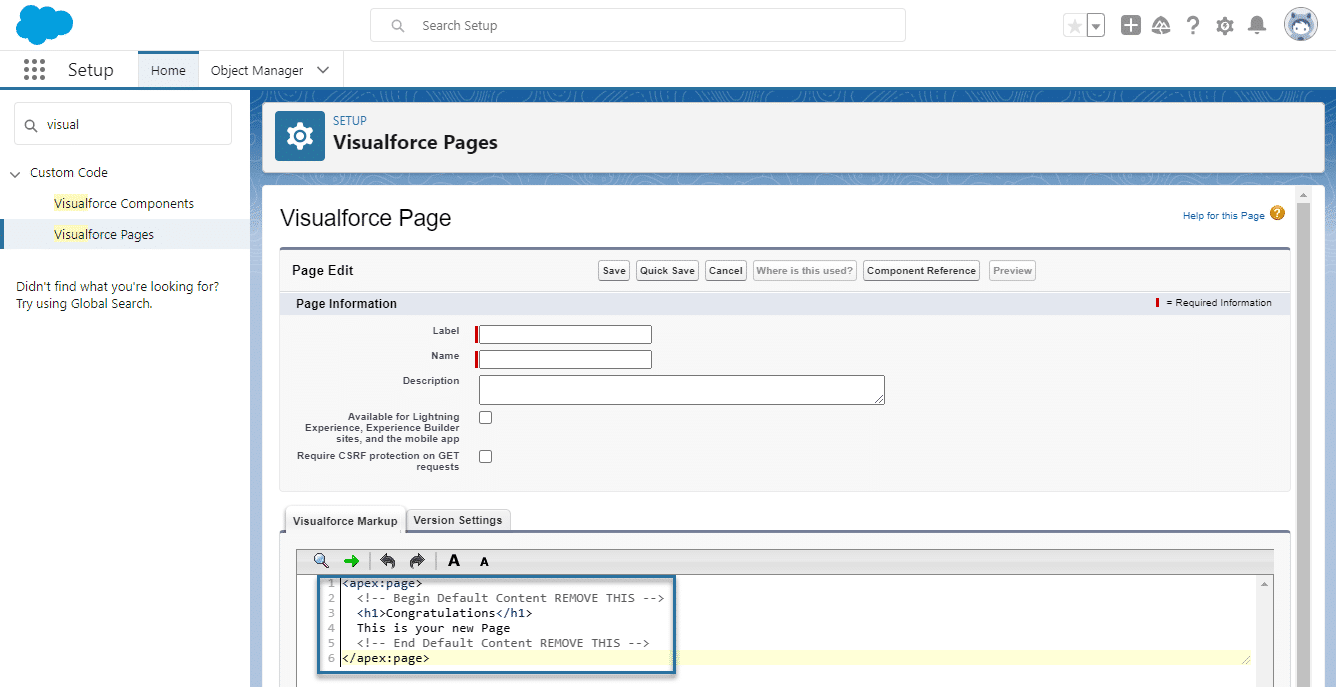The width and height of the screenshot is (1336, 687).
Task: Enable Available for Lightning Experience checkbox
Action: [485, 417]
